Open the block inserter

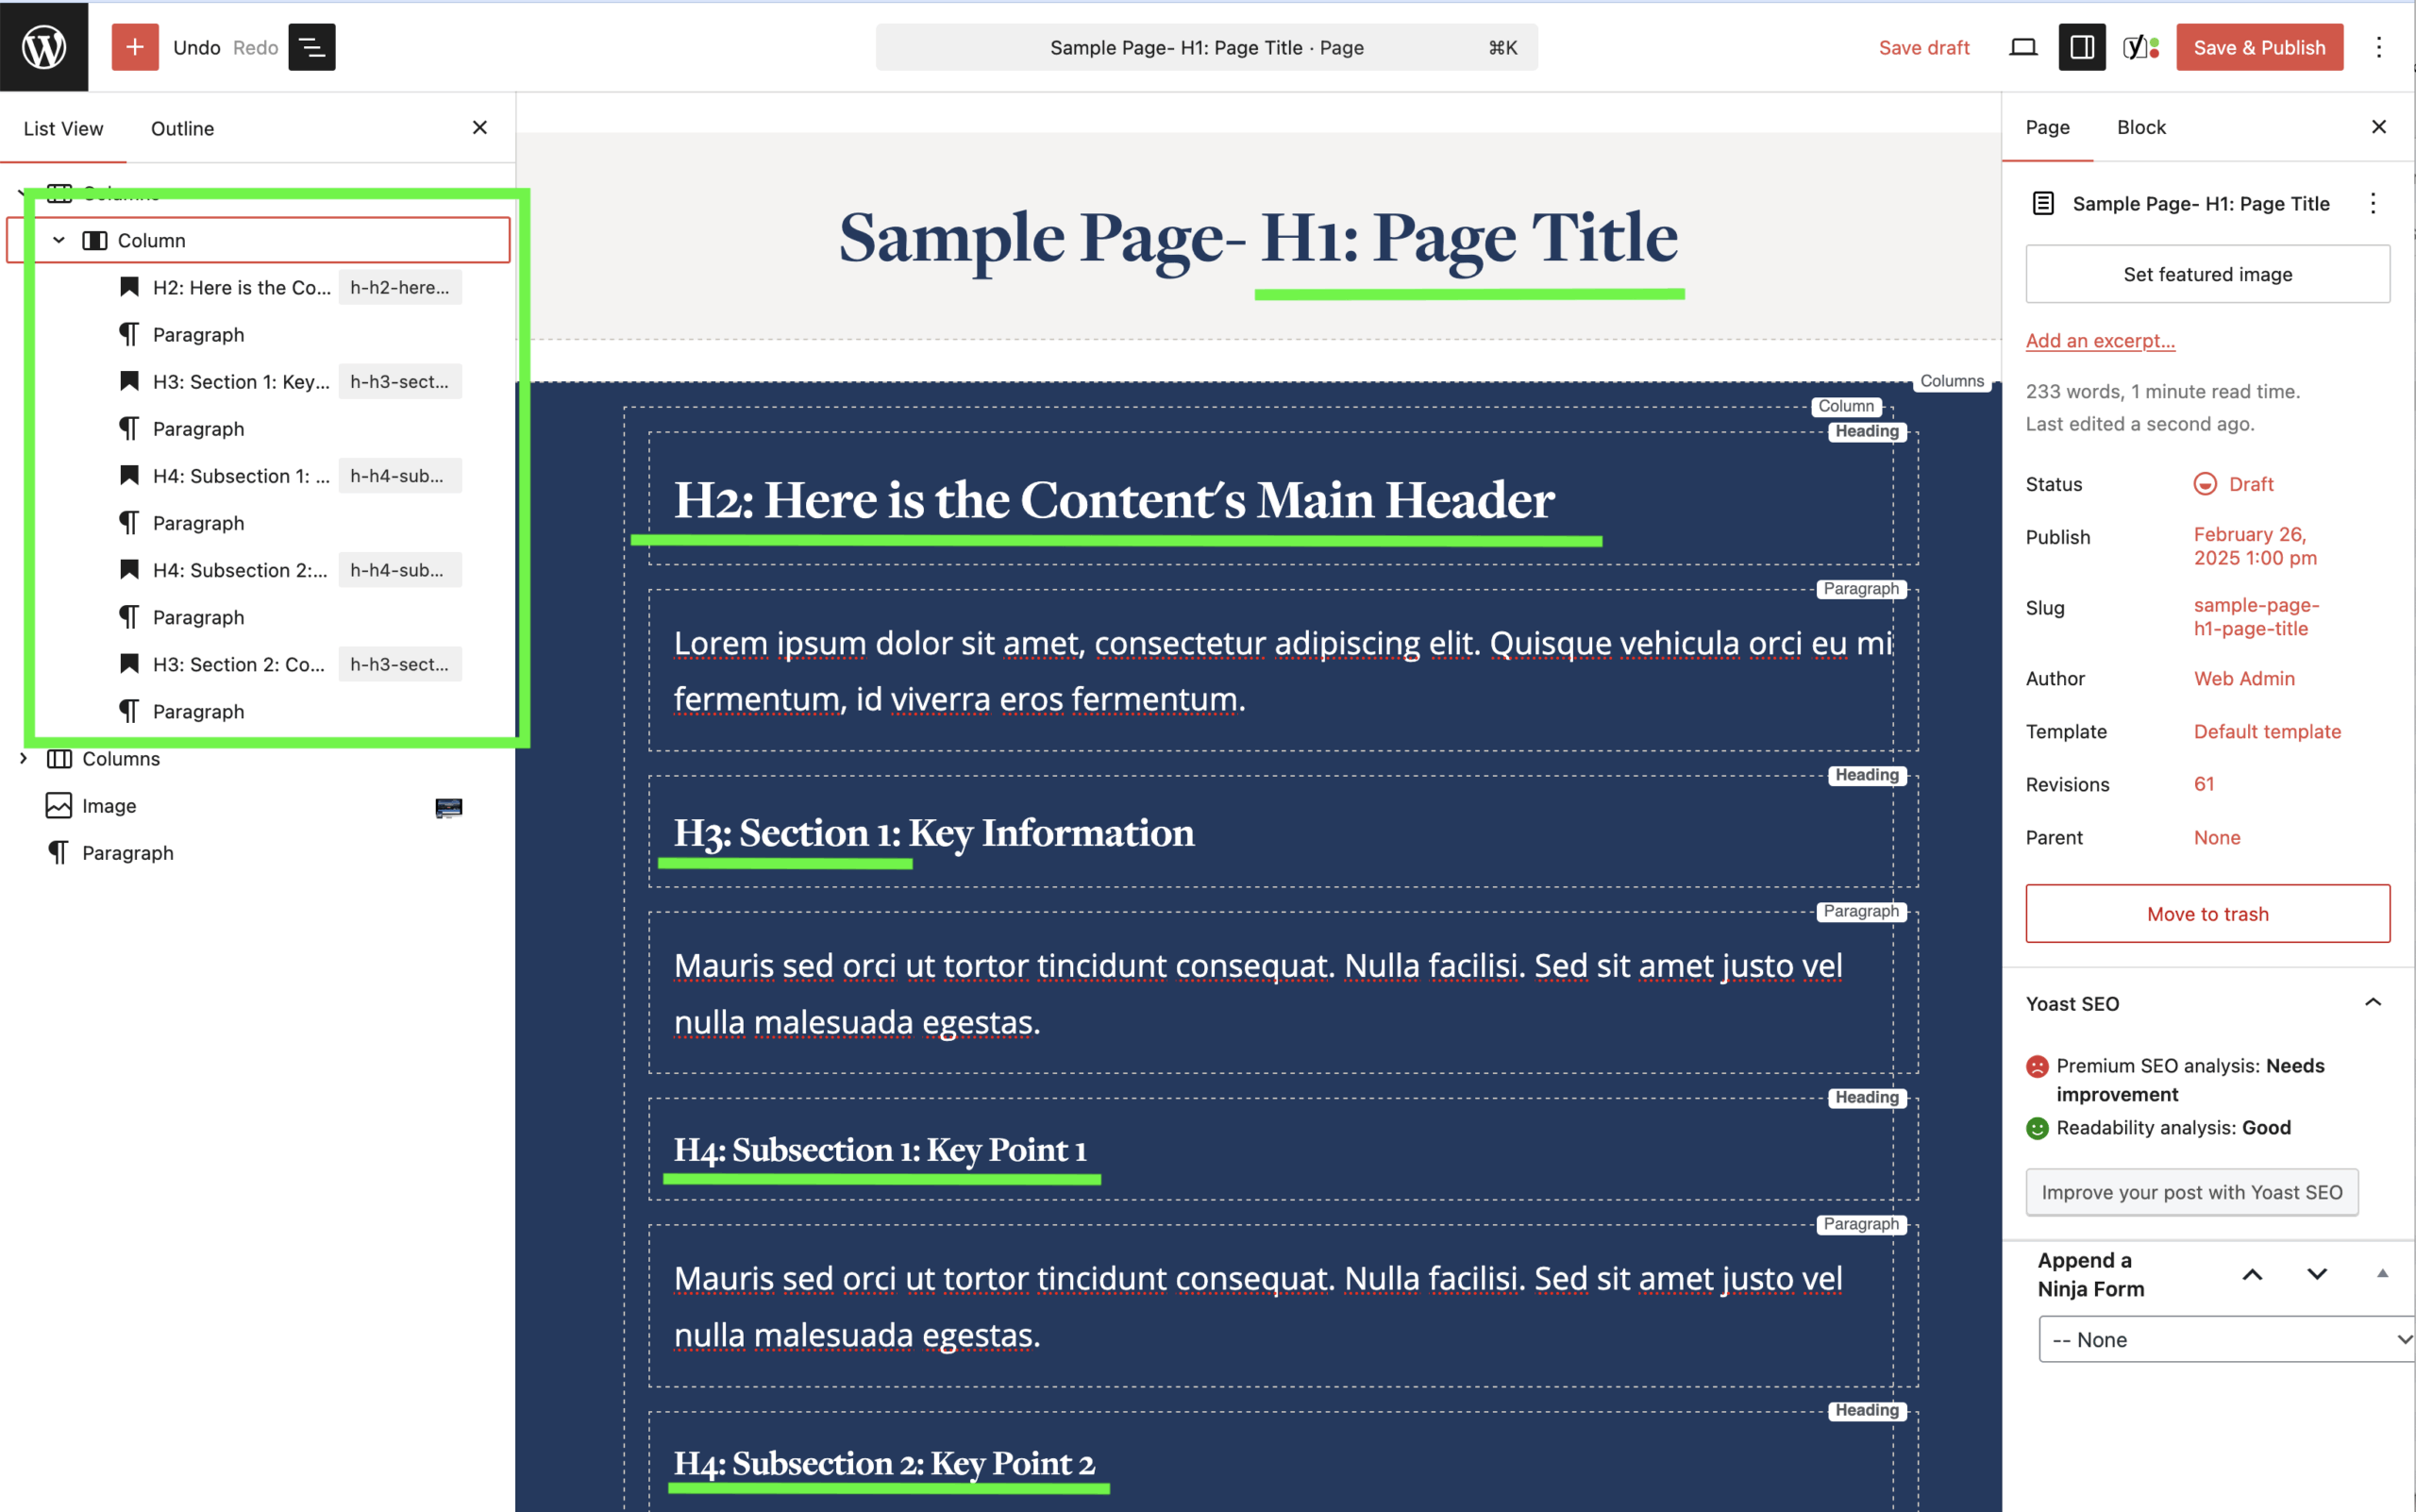(x=135, y=47)
